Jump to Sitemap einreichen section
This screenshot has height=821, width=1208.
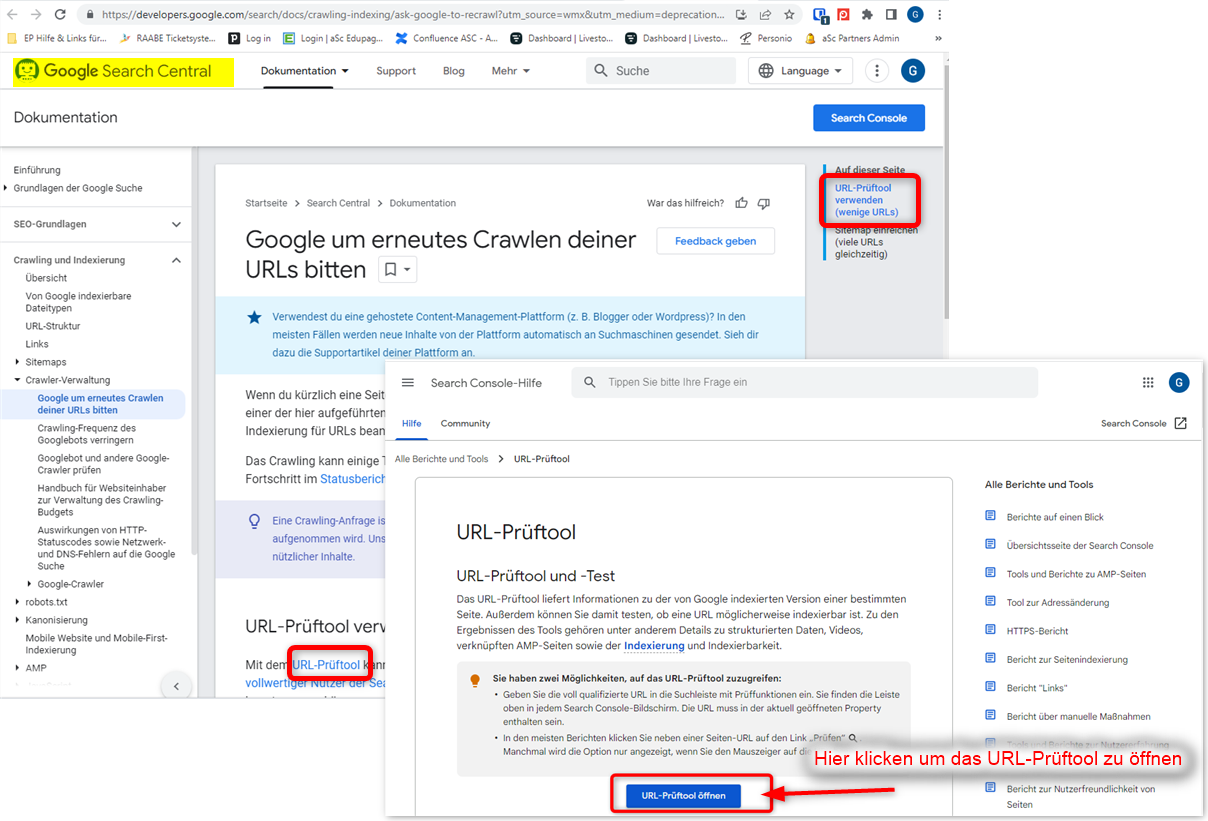point(876,242)
